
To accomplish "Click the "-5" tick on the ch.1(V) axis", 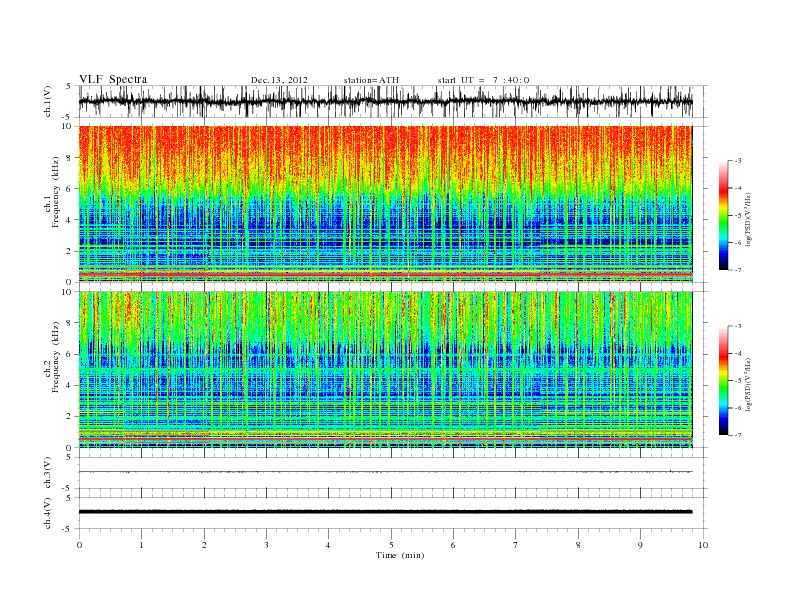I will coord(67,118).
